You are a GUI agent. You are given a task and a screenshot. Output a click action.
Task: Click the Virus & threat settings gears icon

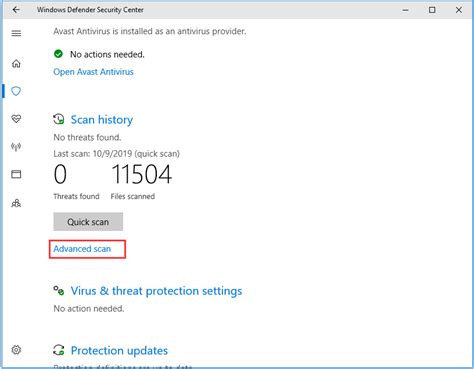59,290
